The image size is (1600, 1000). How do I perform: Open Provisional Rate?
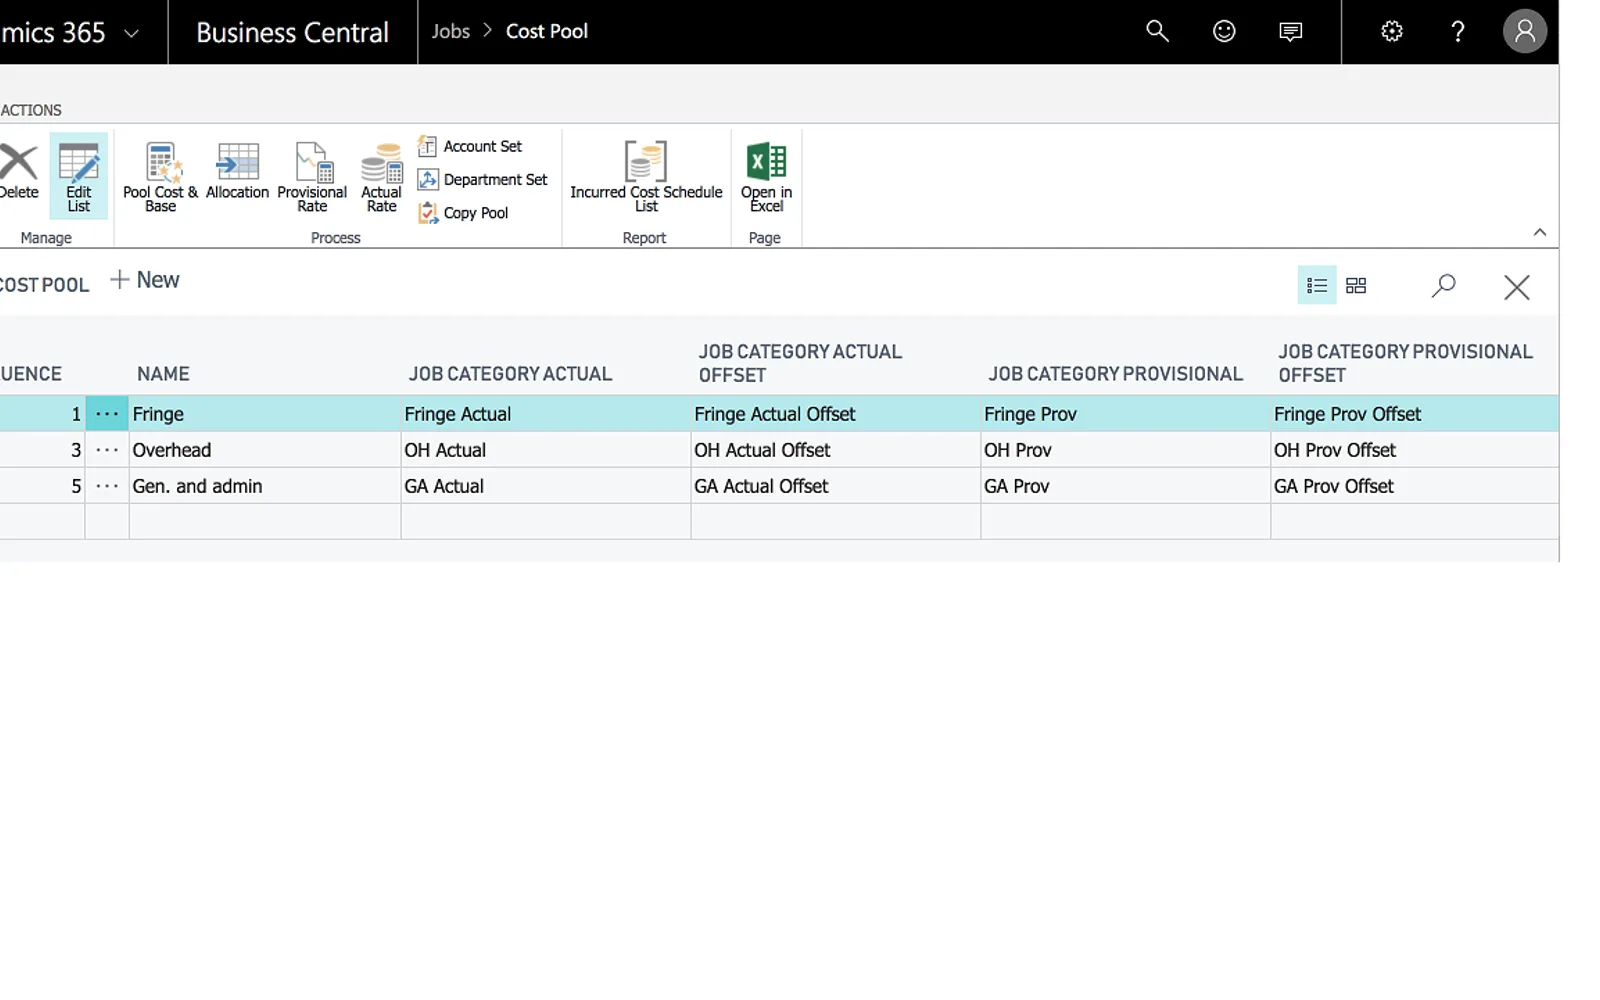click(x=312, y=177)
